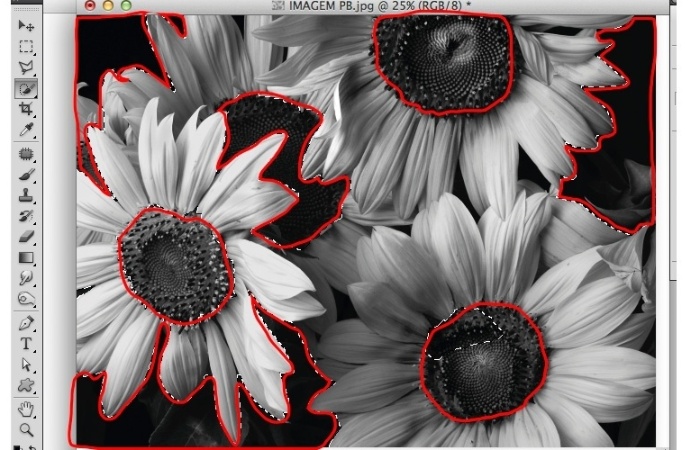Screen dimensions: 700x450
Task: Click the green zoom window button
Action: click(126, 5)
